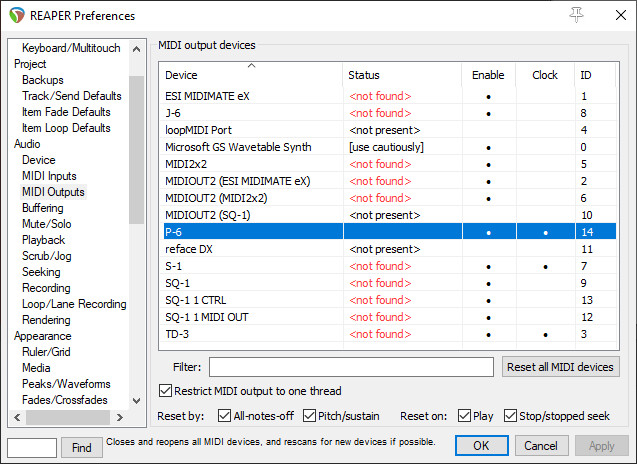Open Audio Device page
The width and height of the screenshot is (637, 464).
pyautogui.click(x=39, y=160)
